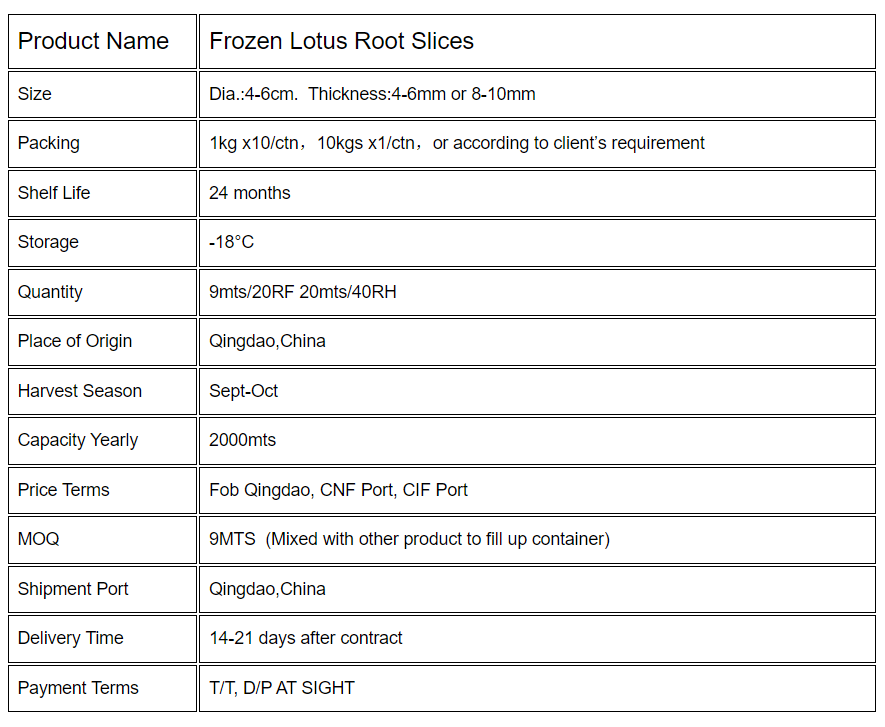Click the 1kg x10/ctn packing details

[x=456, y=143]
